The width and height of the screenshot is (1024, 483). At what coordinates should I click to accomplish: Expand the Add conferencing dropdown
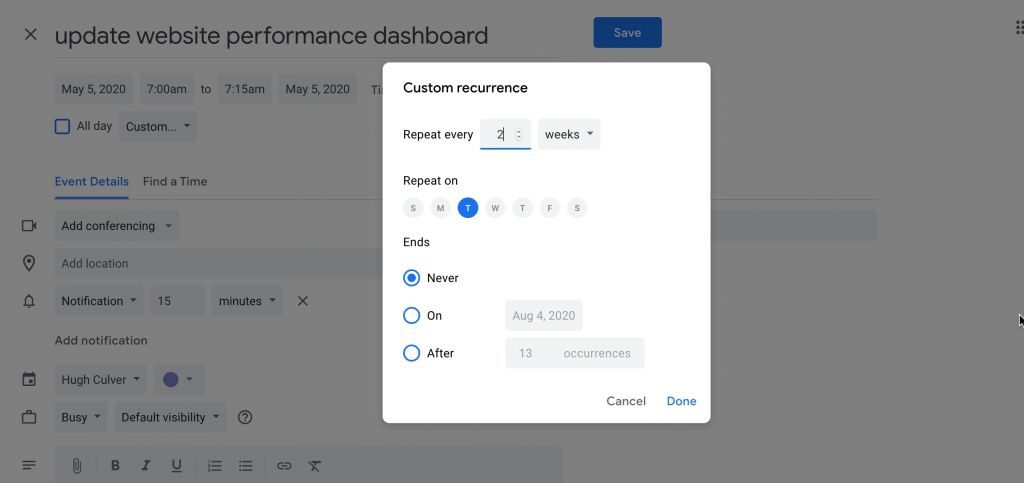pyautogui.click(x=117, y=226)
